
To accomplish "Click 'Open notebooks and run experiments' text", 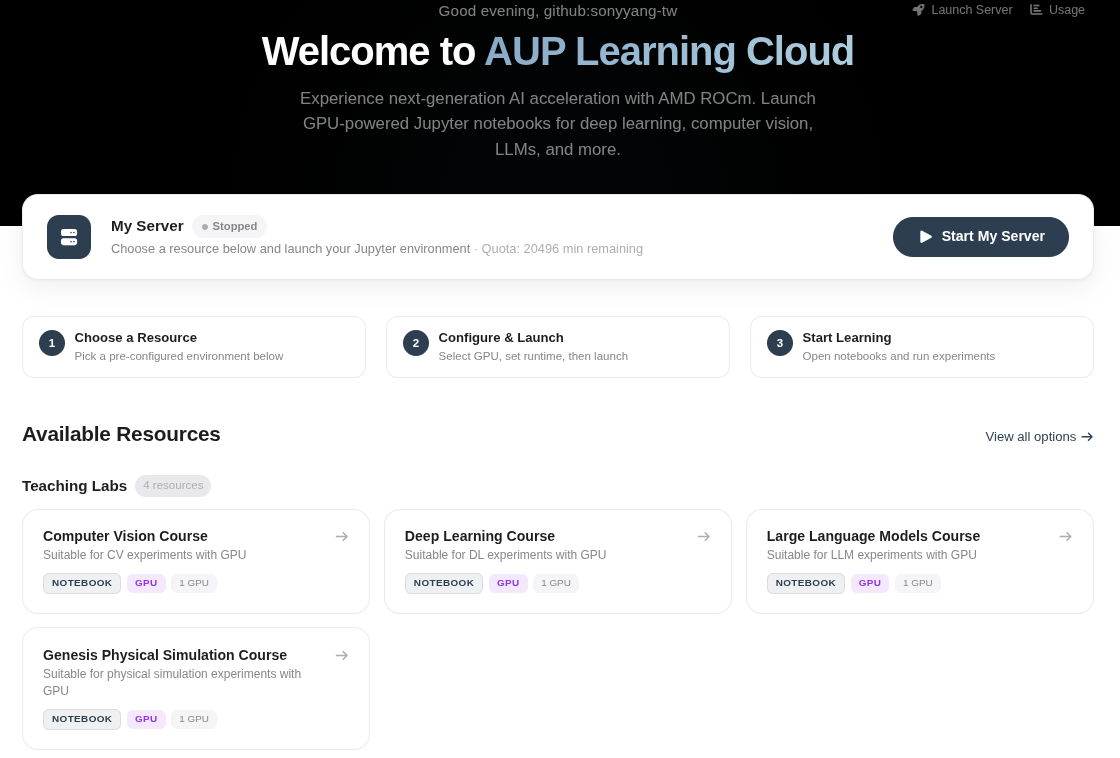I will tap(899, 356).
